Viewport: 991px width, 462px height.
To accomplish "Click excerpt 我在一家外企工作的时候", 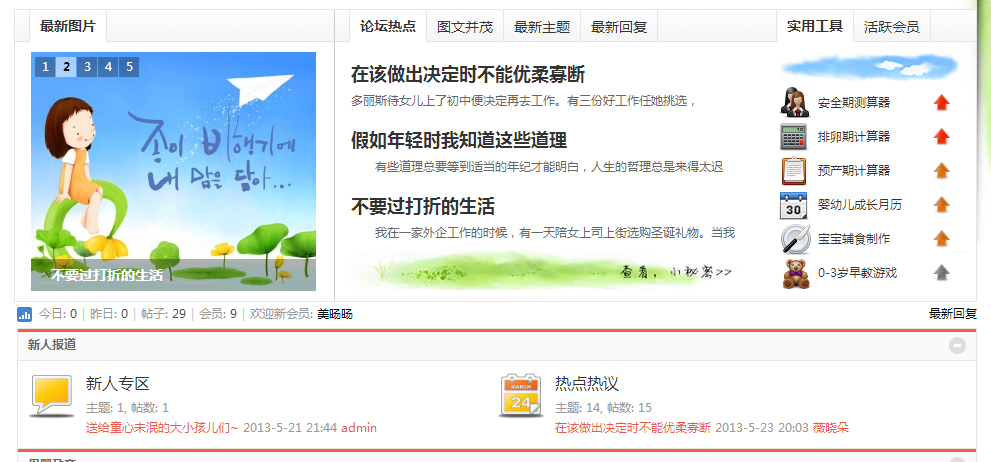I will click(x=555, y=233).
